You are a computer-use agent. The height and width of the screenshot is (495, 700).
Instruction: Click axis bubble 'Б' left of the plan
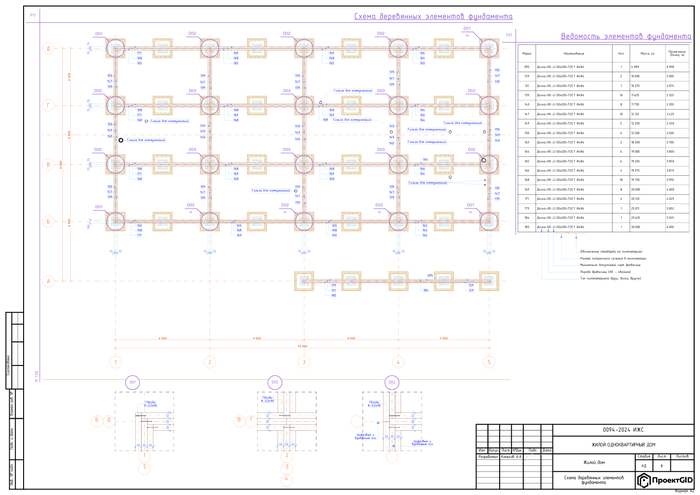pyautogui.click(x=48, y=221)
